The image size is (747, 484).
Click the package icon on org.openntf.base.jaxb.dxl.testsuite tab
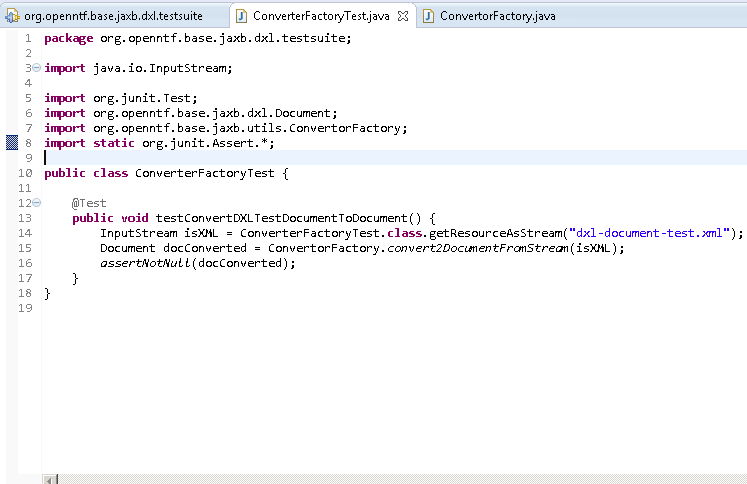click(12, 16)
